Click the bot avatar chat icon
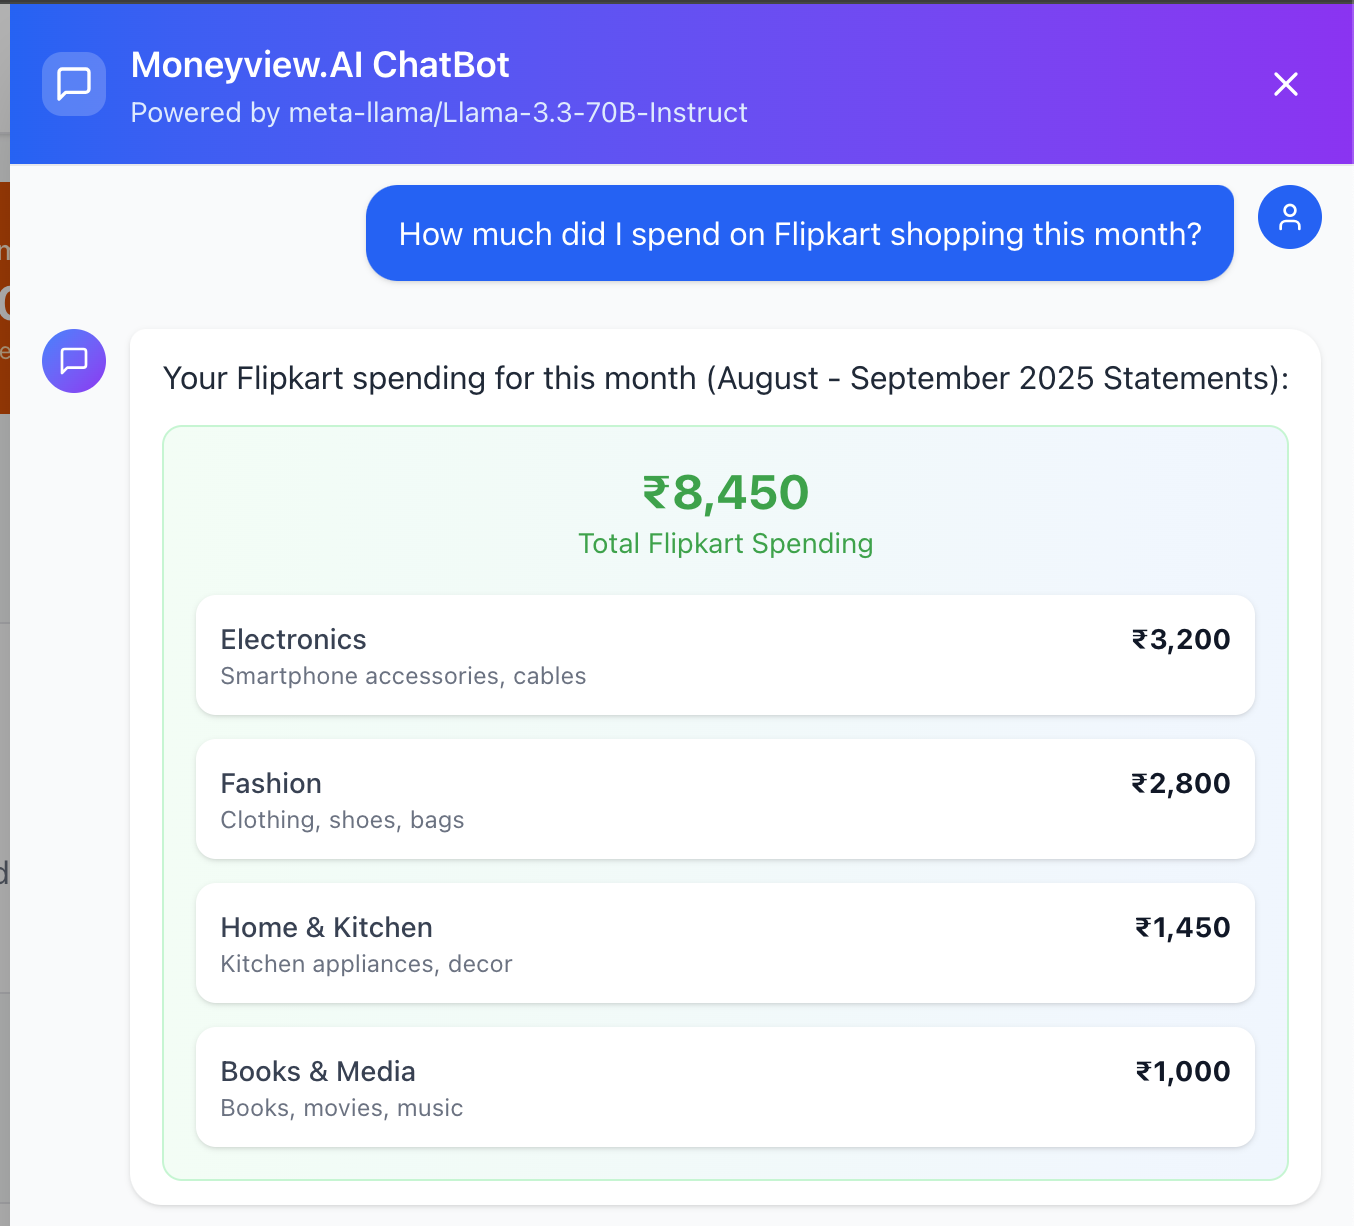Screen dimensions: 1354x1226 coord(74,361)
